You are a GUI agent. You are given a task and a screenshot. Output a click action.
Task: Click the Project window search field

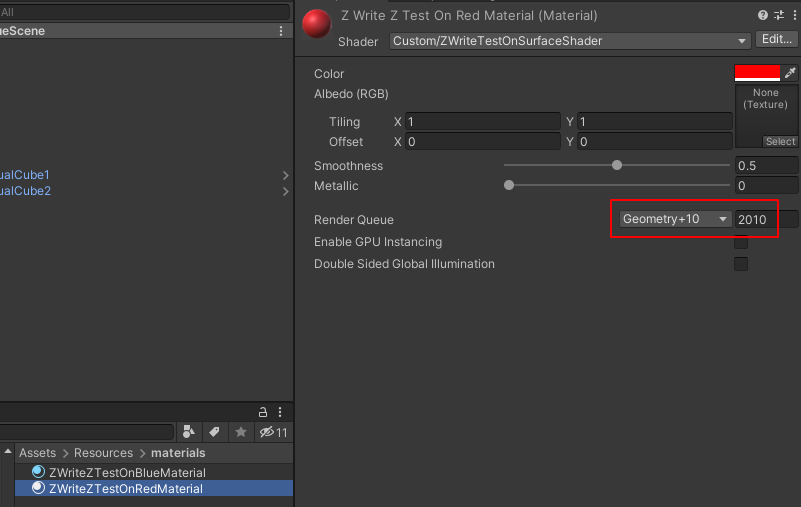[86, 432]
